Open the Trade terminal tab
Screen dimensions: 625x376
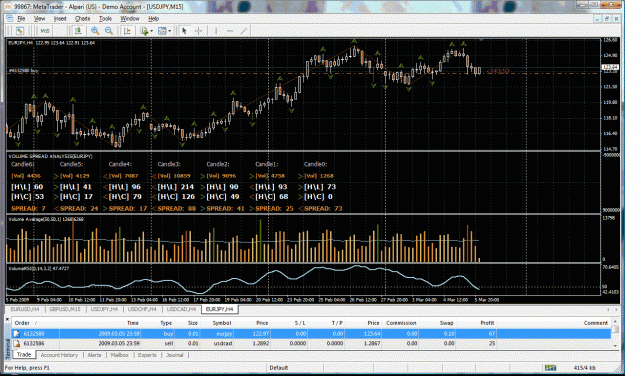click(24, 354)
